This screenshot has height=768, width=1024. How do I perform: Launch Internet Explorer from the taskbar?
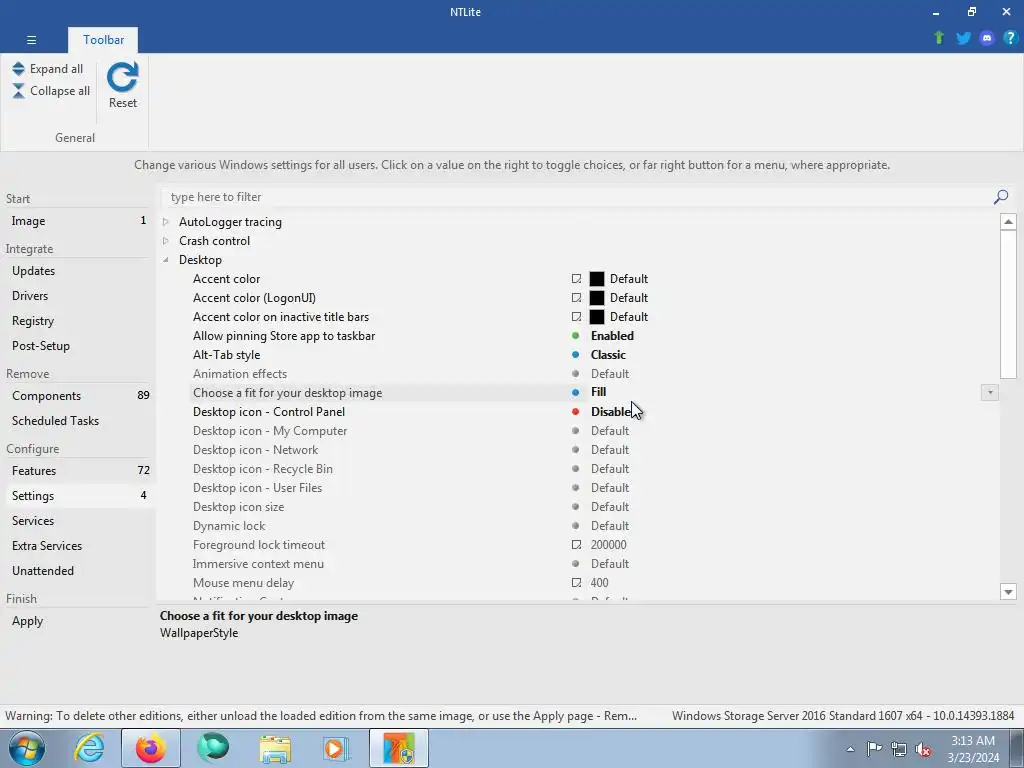[x=89, y=748]
